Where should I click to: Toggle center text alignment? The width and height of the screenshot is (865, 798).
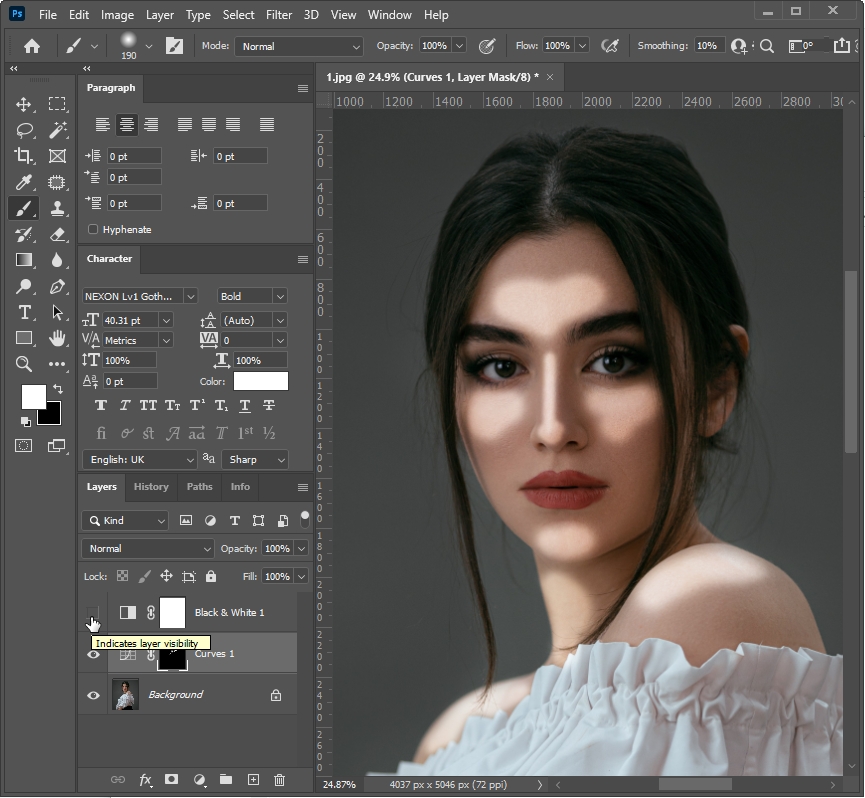pos(126,125)
